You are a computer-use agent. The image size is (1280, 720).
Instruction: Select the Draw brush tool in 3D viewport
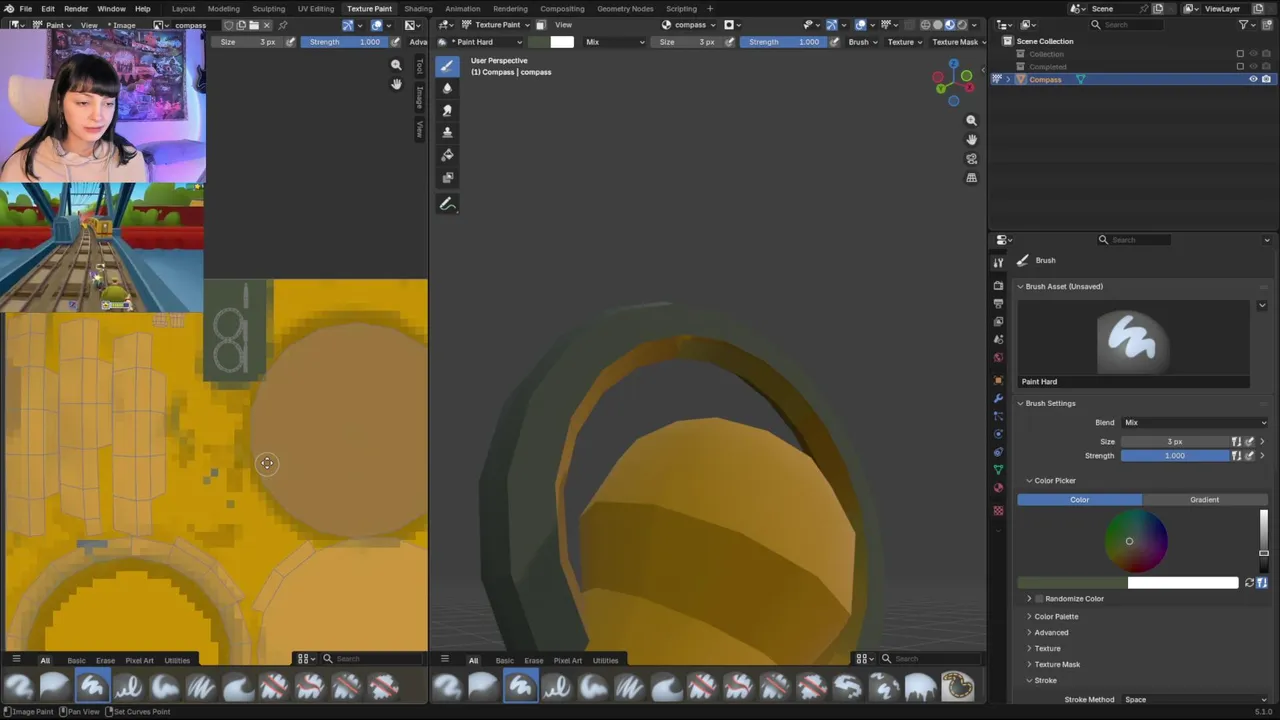pos(447,66)
